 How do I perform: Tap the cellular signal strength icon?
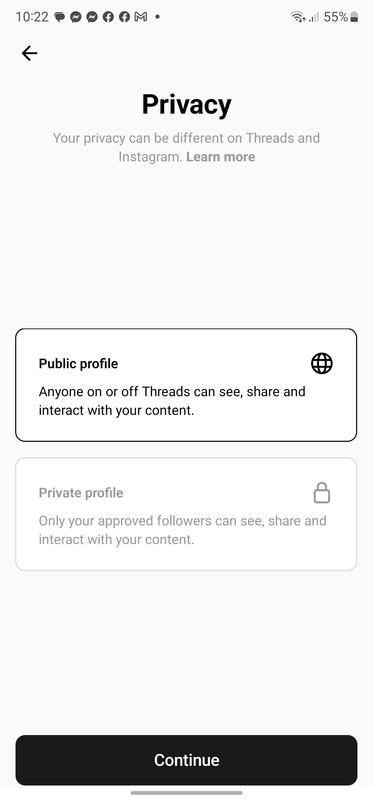(x=314, y=17)
